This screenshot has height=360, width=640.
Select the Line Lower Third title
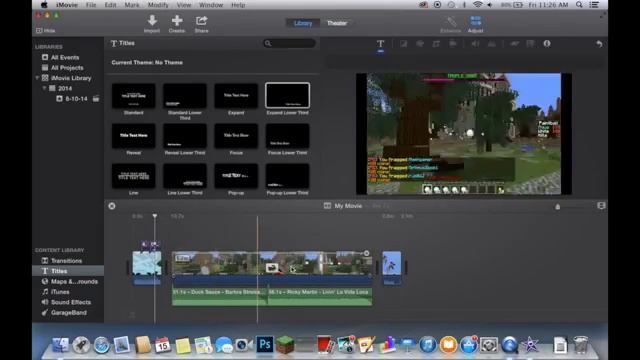185,176
